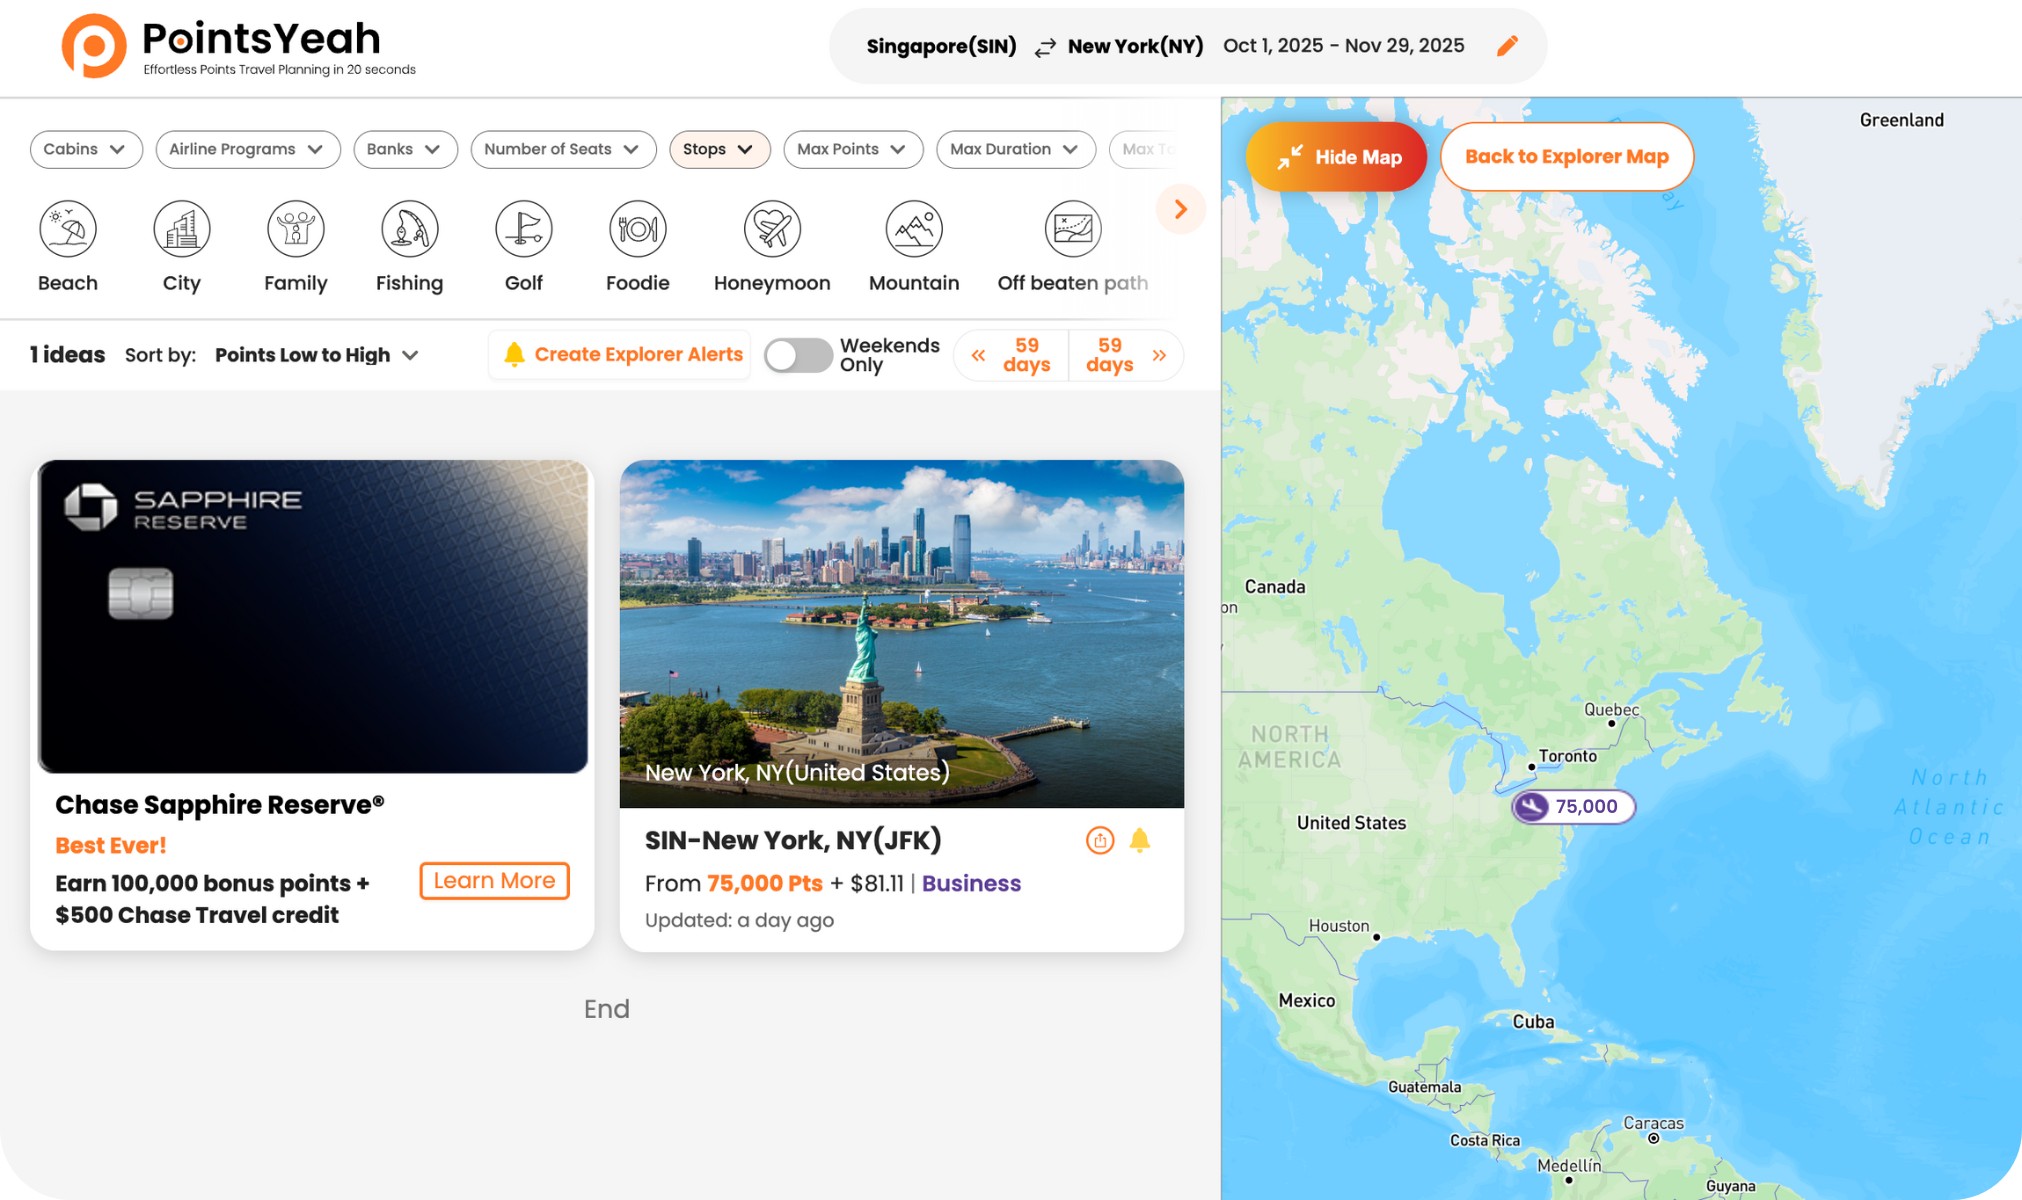This screenshot has width=2022, height=1200.
Task: Change the Points Low to High sort
Action: click(x=316, y=355)
